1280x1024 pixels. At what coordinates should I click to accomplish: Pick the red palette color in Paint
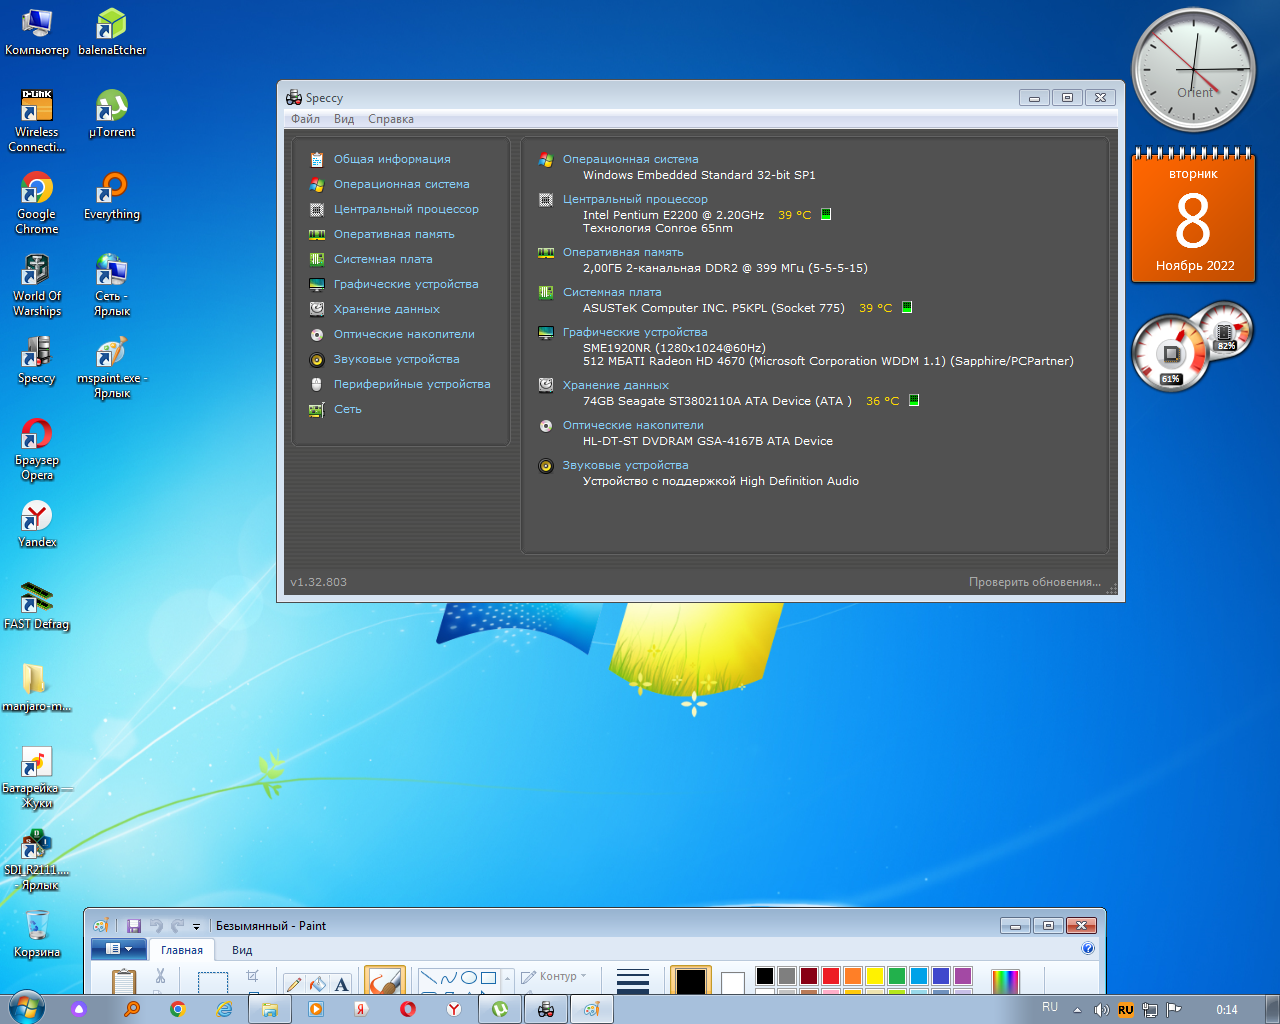coord(831,976)
